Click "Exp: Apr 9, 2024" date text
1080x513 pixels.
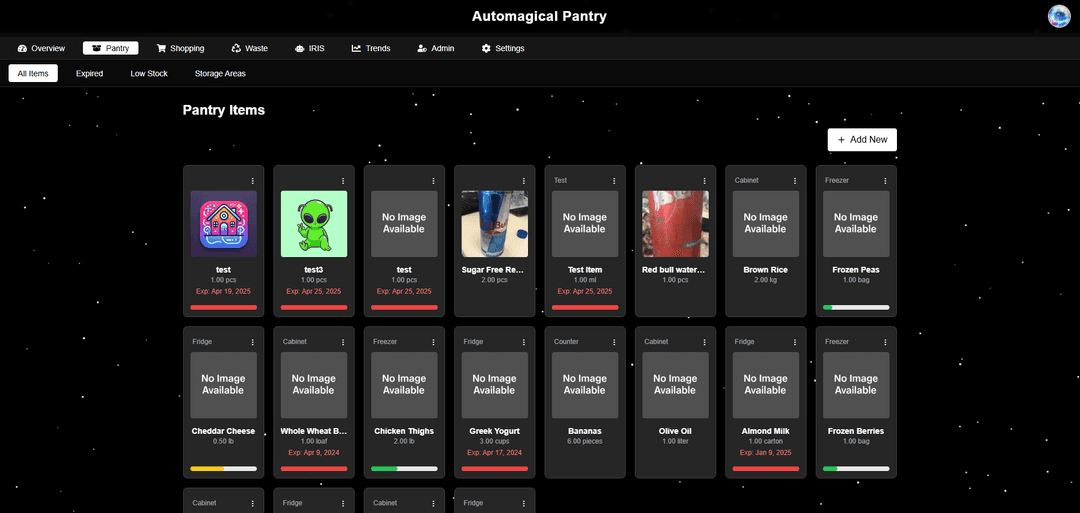tap(314, 452)
